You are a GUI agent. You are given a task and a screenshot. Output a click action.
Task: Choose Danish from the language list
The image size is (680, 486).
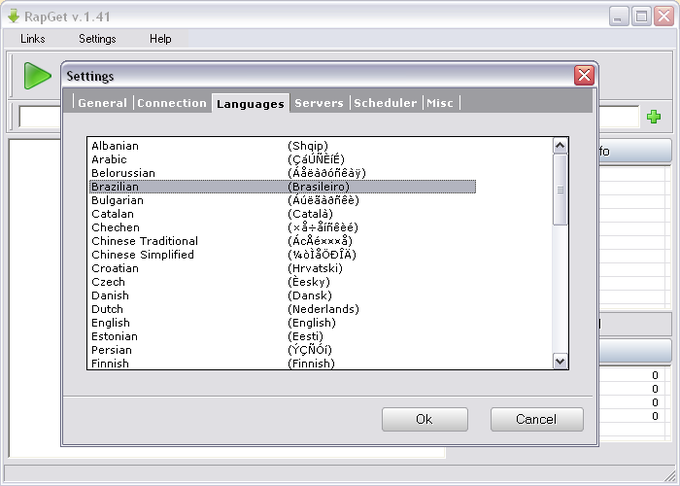coord(282,295)
